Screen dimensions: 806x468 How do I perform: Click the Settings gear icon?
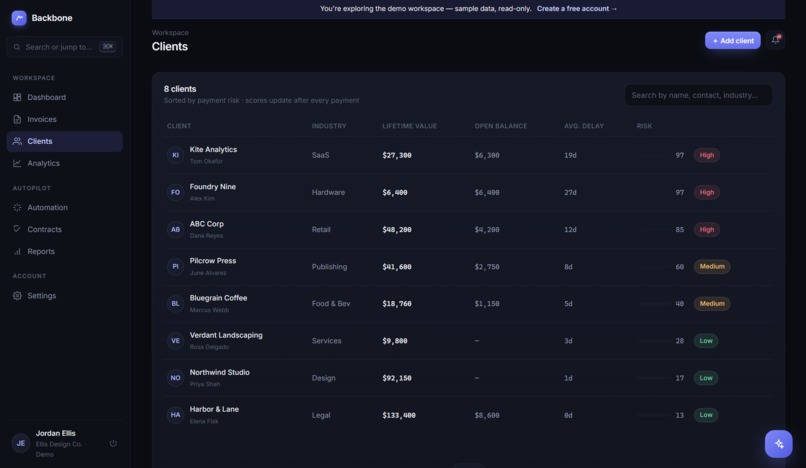[17, 296]
